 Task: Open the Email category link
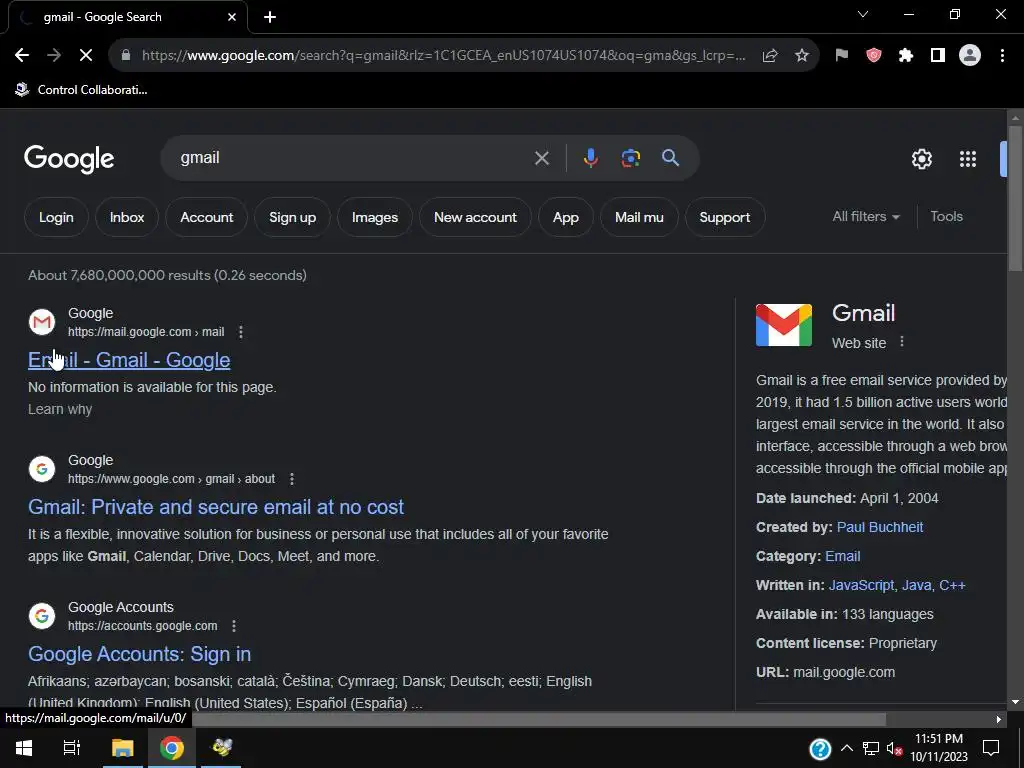tap(842, 556)
